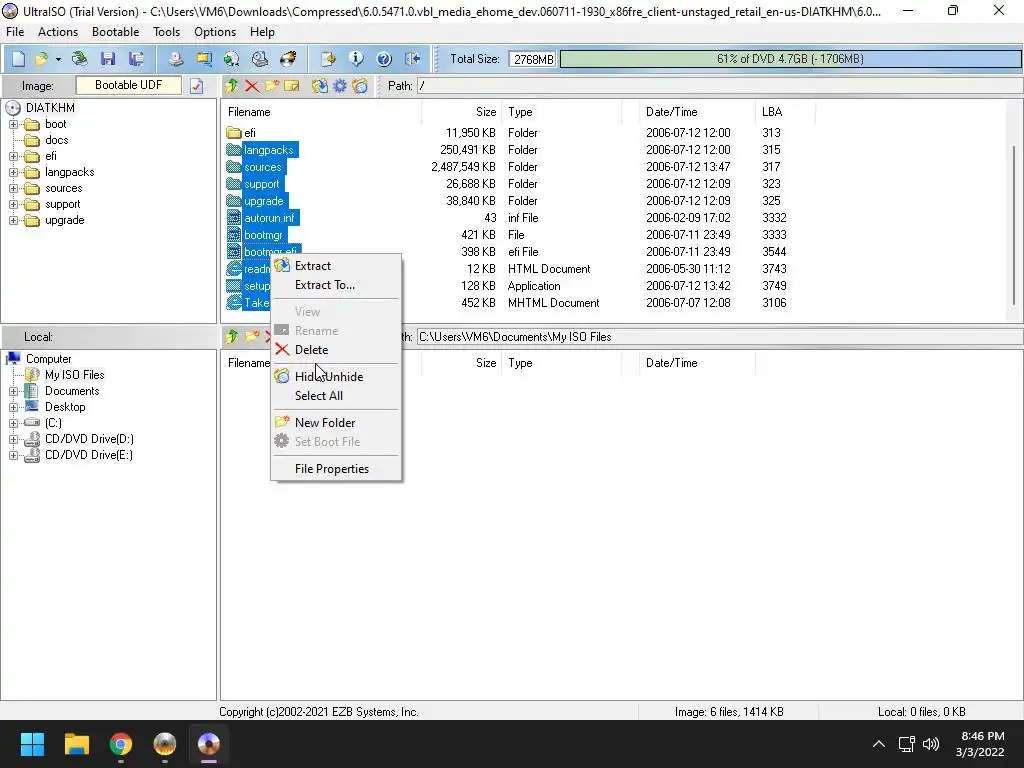Click the Set Boot File gear icon

[340, 86]
